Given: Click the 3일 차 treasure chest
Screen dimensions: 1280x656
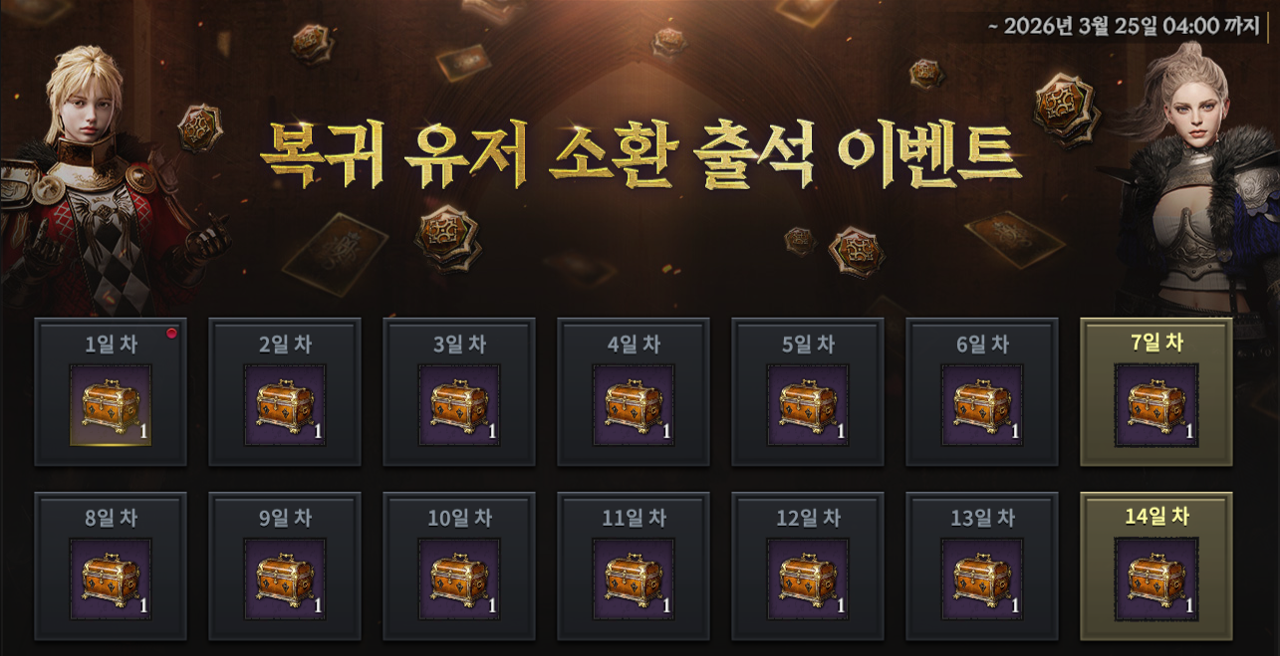Looking at the screenshot, I should point(459,405).
